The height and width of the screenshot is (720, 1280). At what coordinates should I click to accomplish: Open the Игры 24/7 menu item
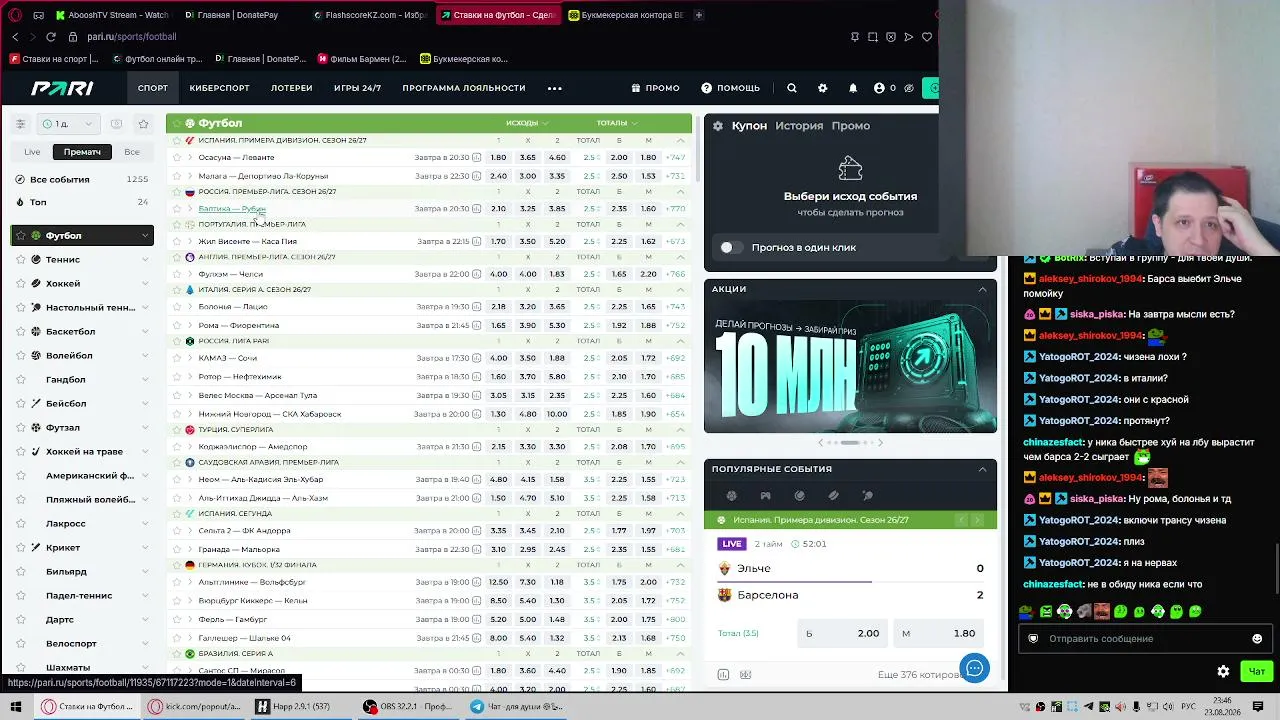pos(357,88)
